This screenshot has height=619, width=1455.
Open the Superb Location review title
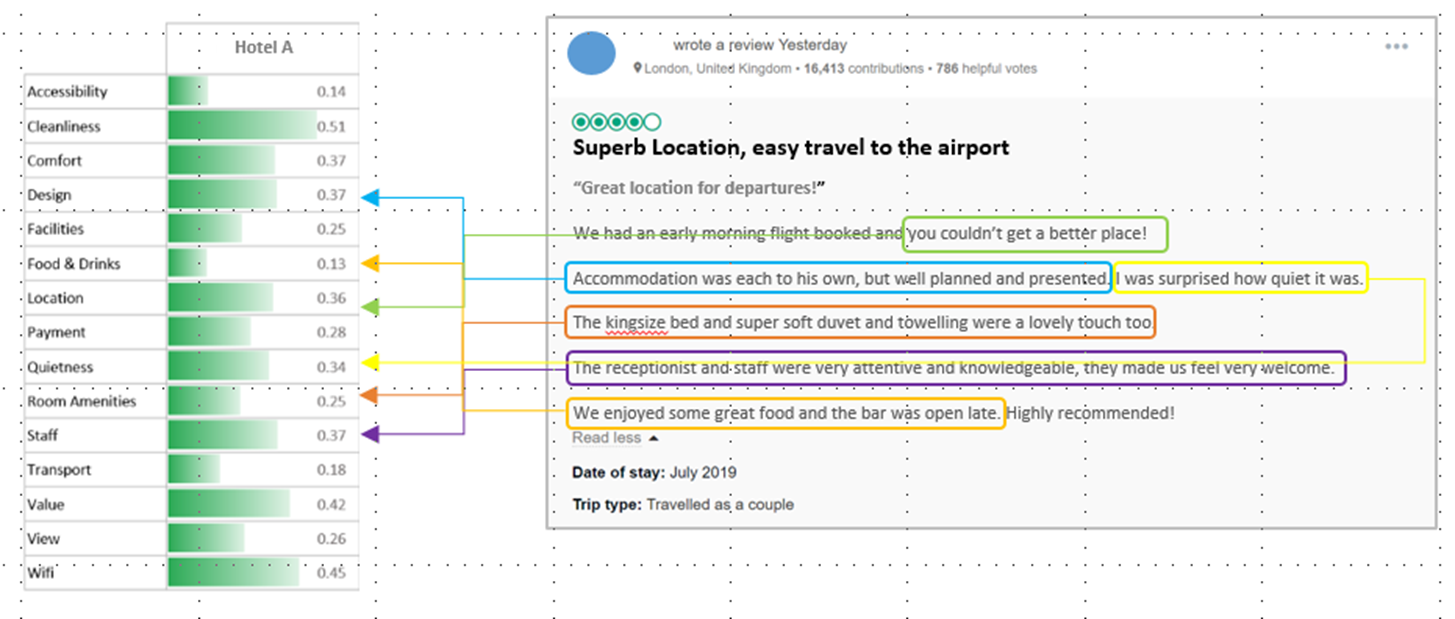791,148
